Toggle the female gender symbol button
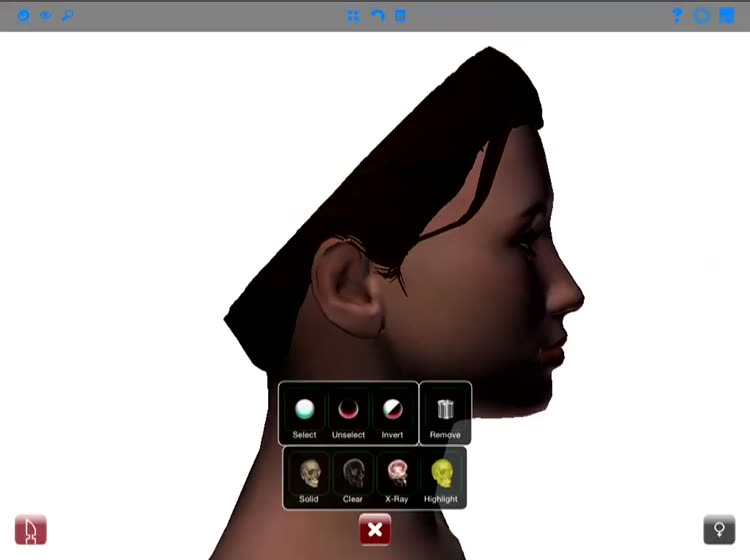The width and height of the screenshot is (750, 560). [x=719, y=529]
